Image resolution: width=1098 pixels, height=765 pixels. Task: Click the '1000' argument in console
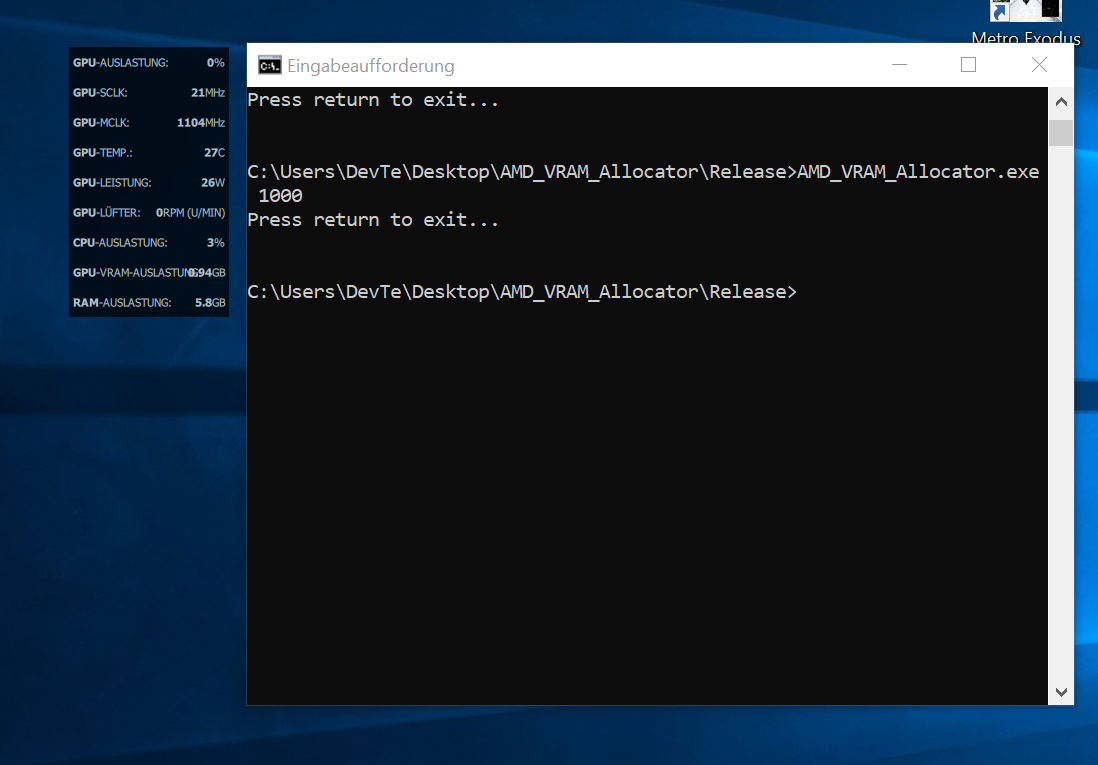(x=280, y=196)
